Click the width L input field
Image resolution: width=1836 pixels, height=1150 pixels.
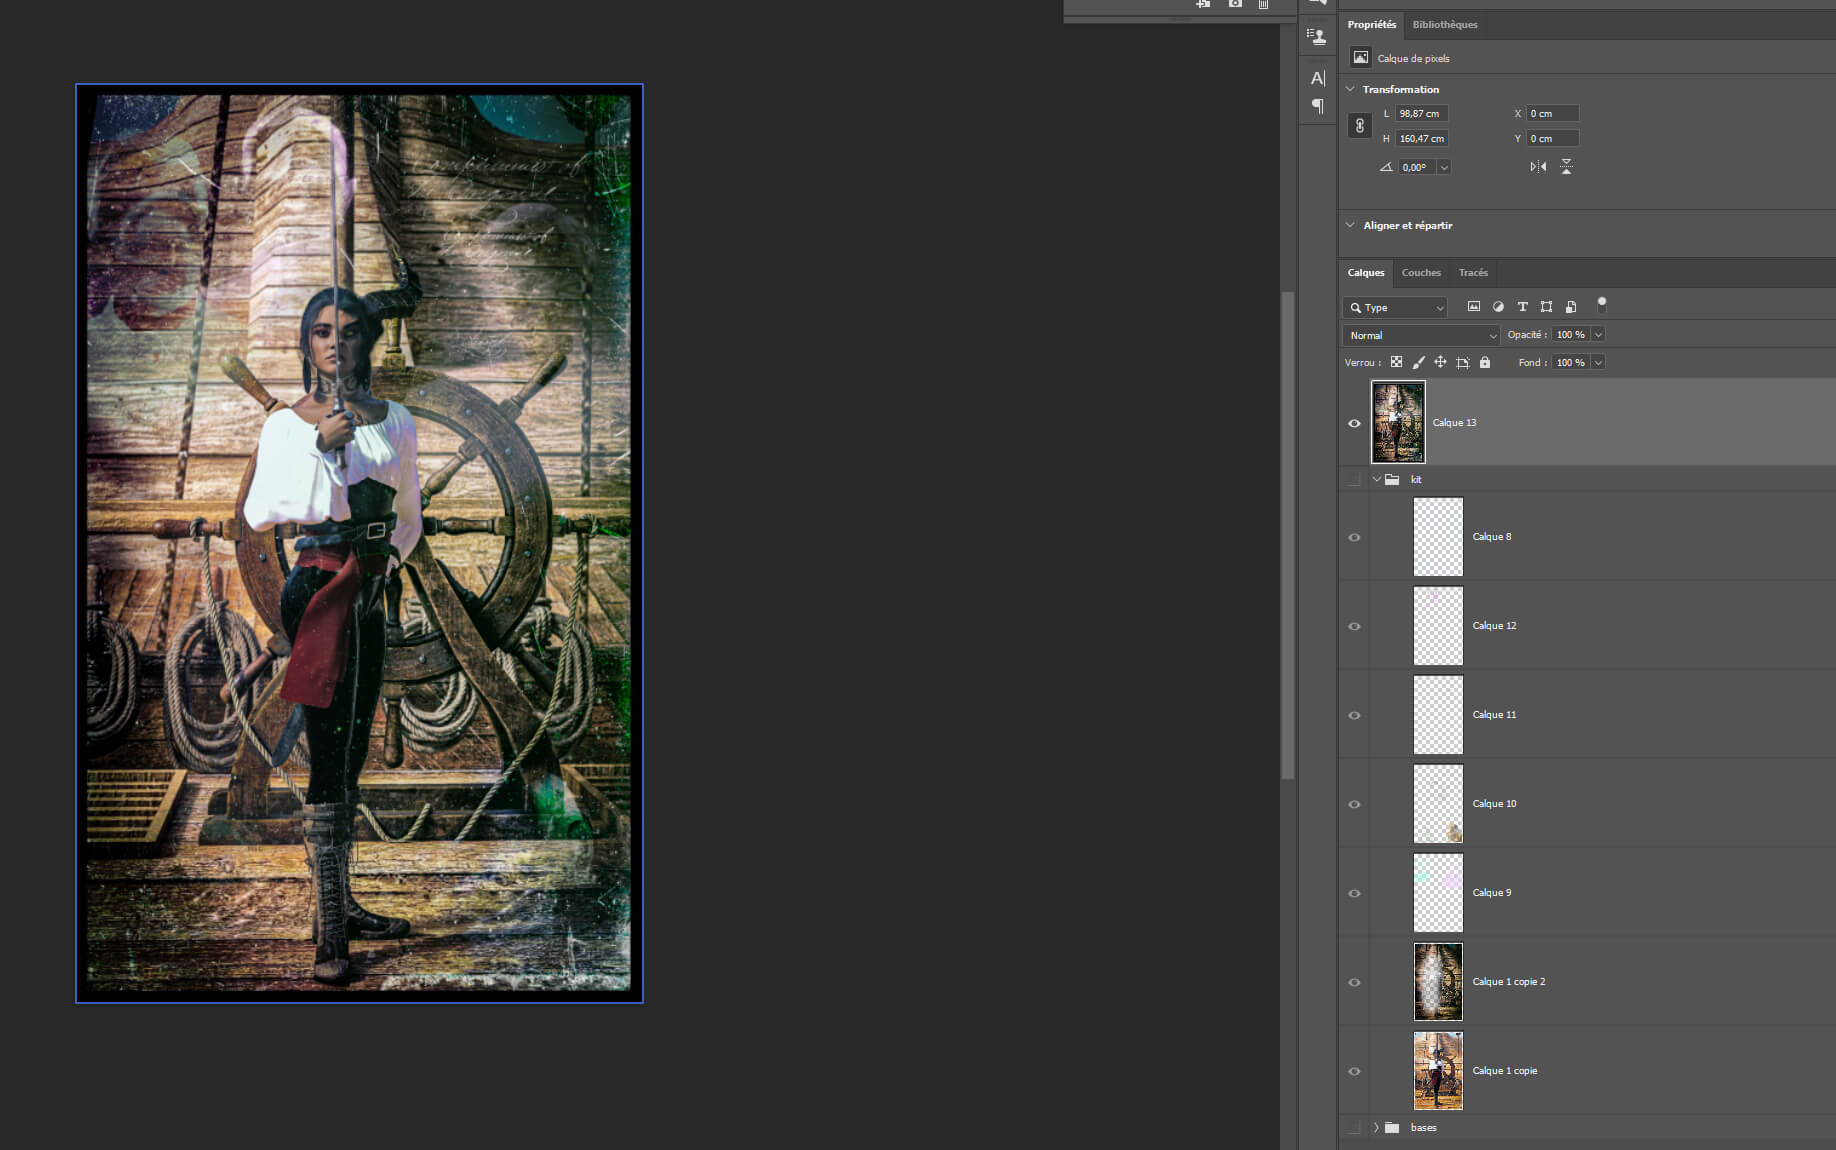coord(1421,114)
